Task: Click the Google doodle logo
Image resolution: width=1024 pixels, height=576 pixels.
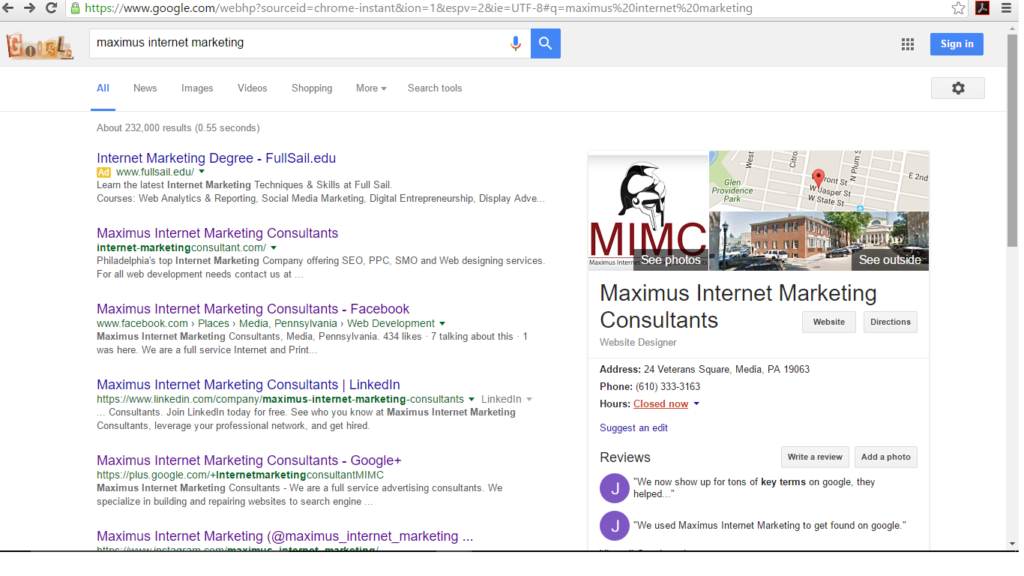Action: pyautogui.click(x=39, y=46)
